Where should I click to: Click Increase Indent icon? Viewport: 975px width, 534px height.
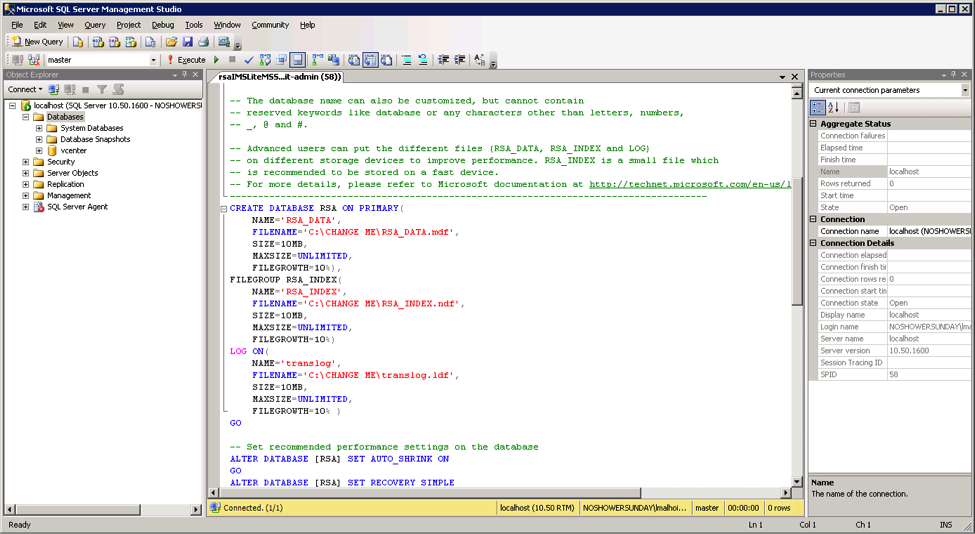(x=460, y=60)
